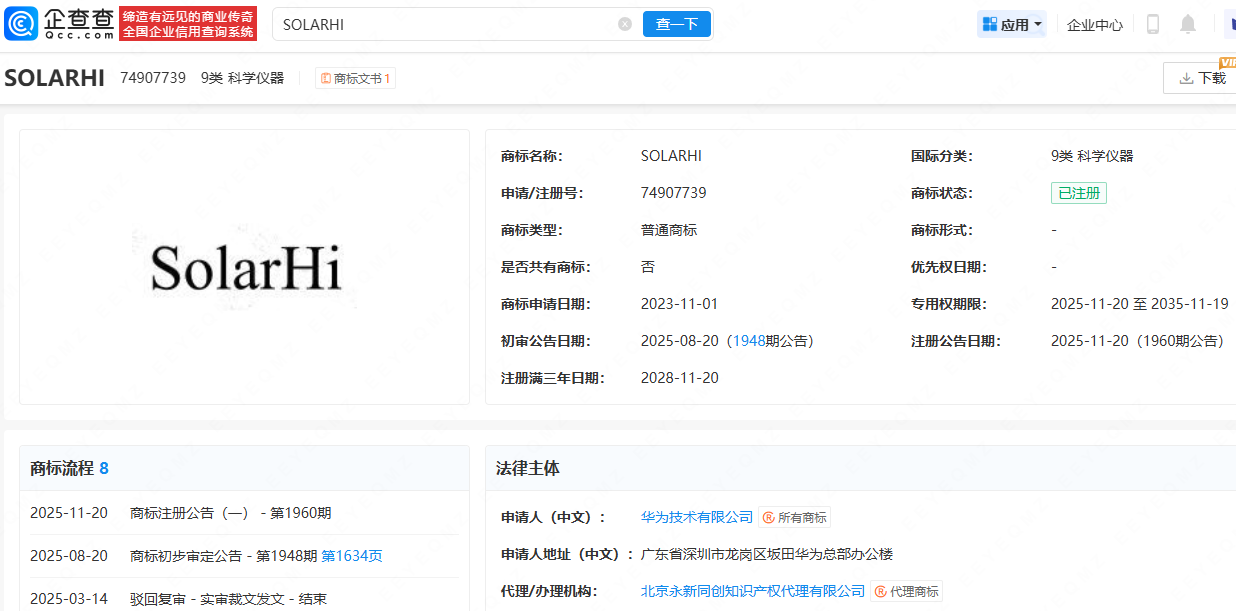Open the 商标文书 1 document tag

(x=355, y=77)
